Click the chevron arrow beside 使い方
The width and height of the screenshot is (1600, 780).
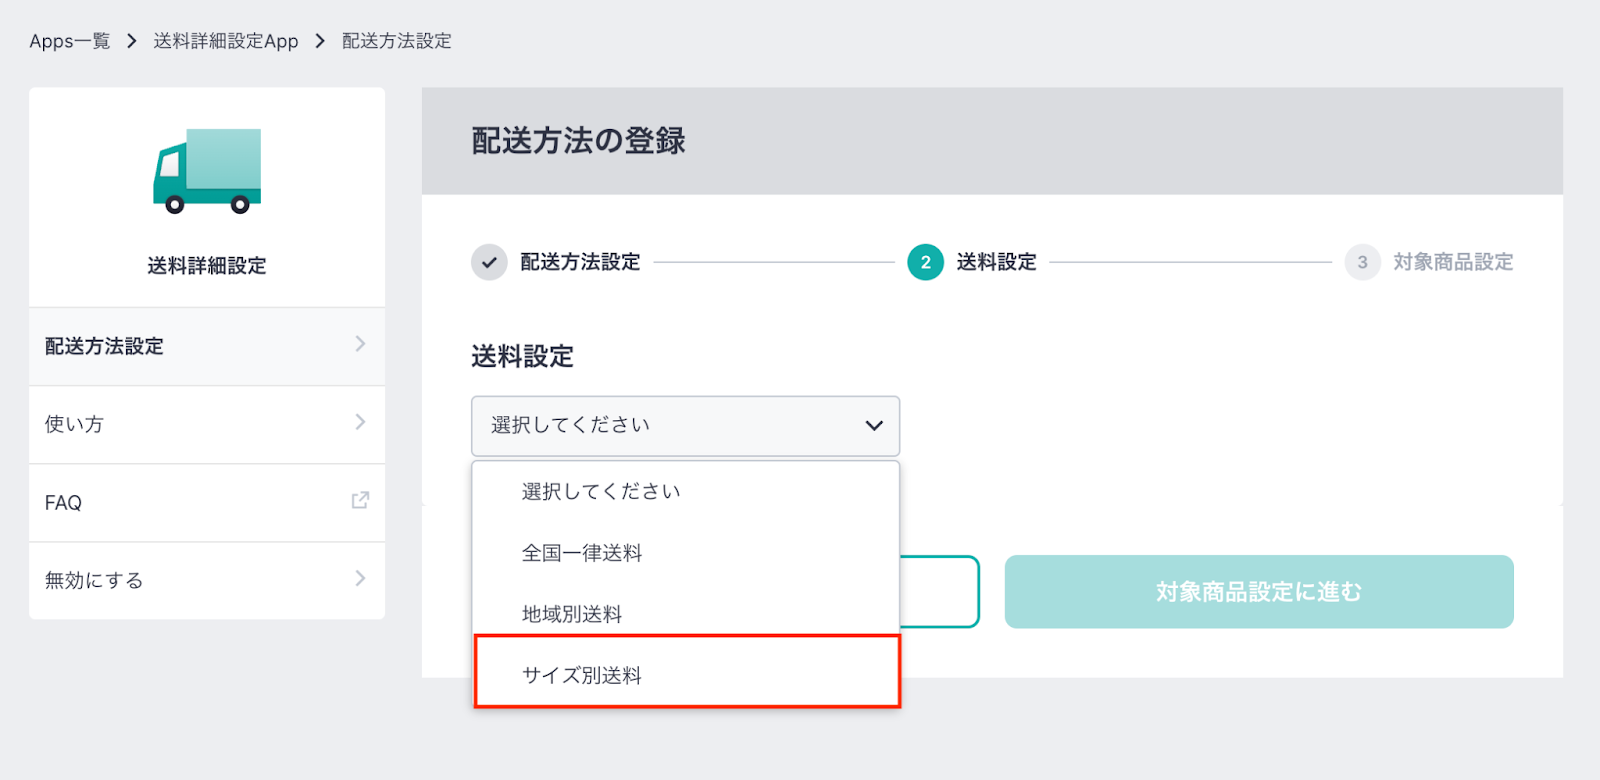point(360,422)
